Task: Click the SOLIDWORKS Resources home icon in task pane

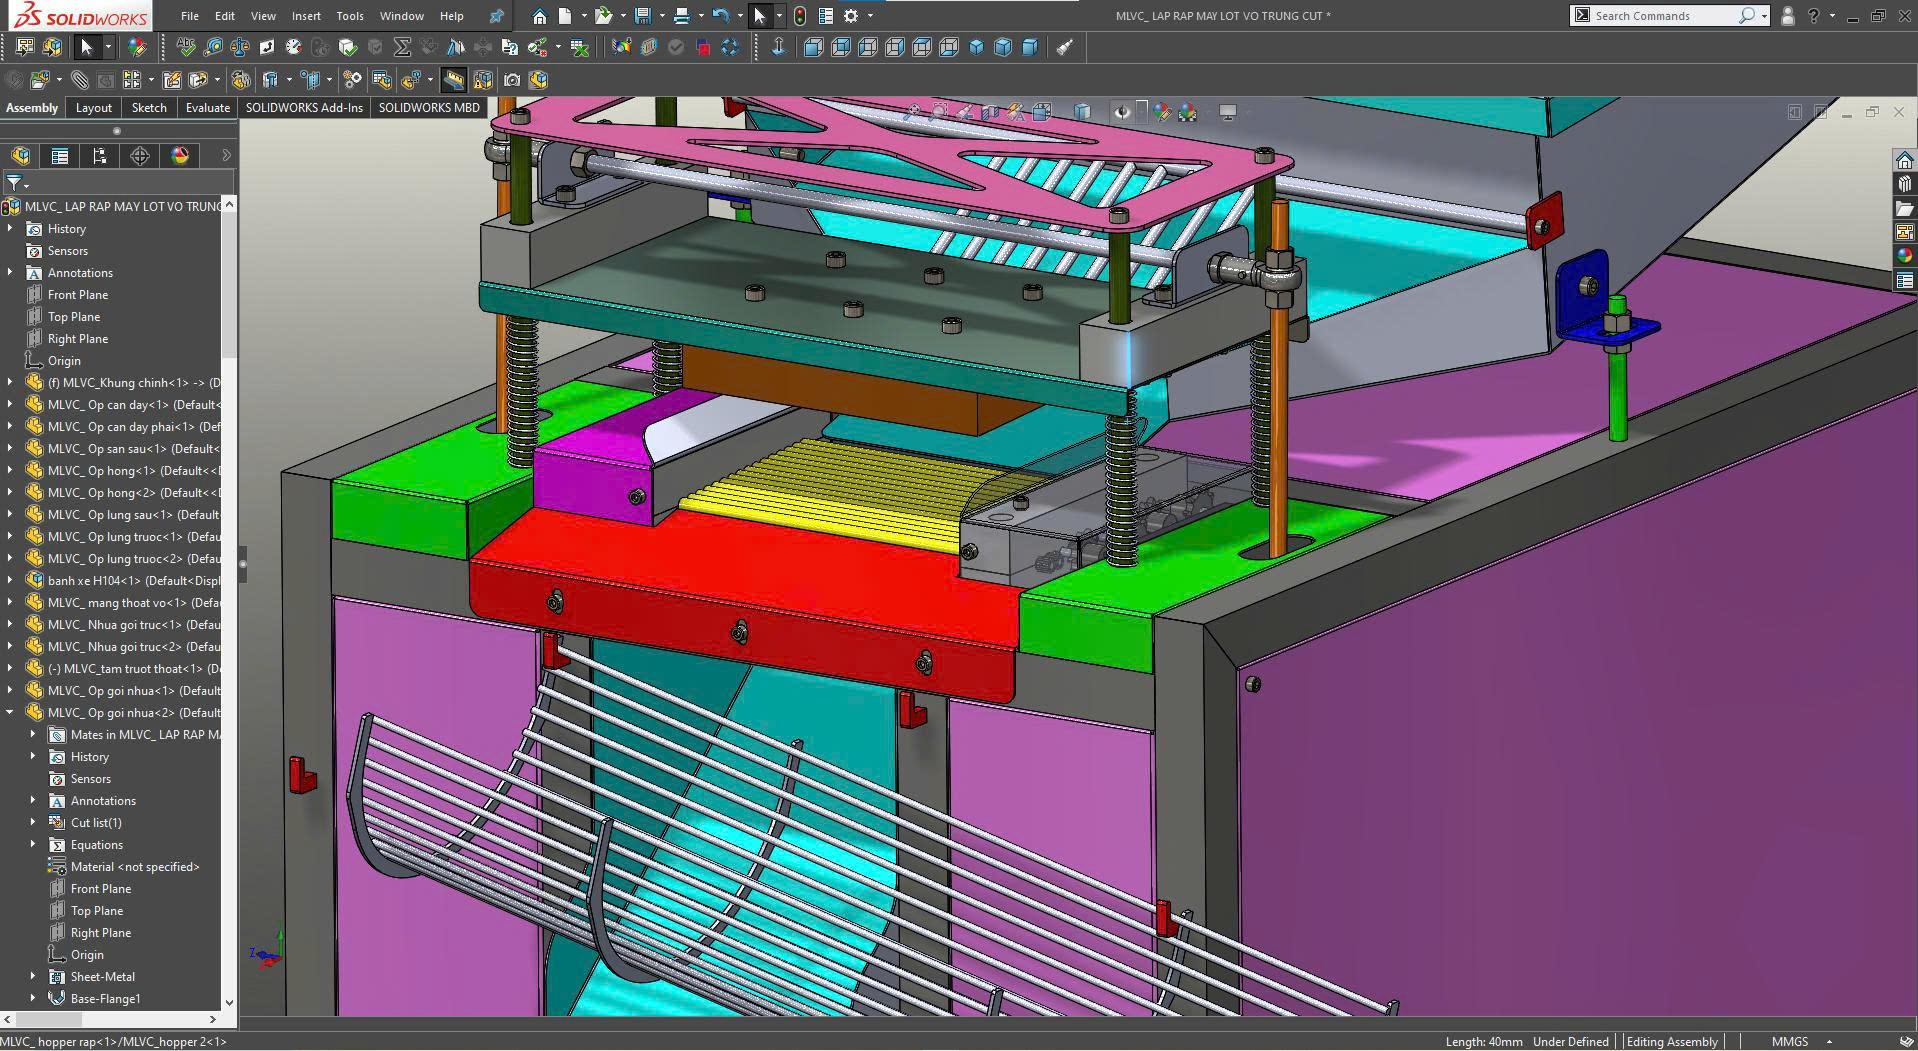Action: [x=1904, y=161]
